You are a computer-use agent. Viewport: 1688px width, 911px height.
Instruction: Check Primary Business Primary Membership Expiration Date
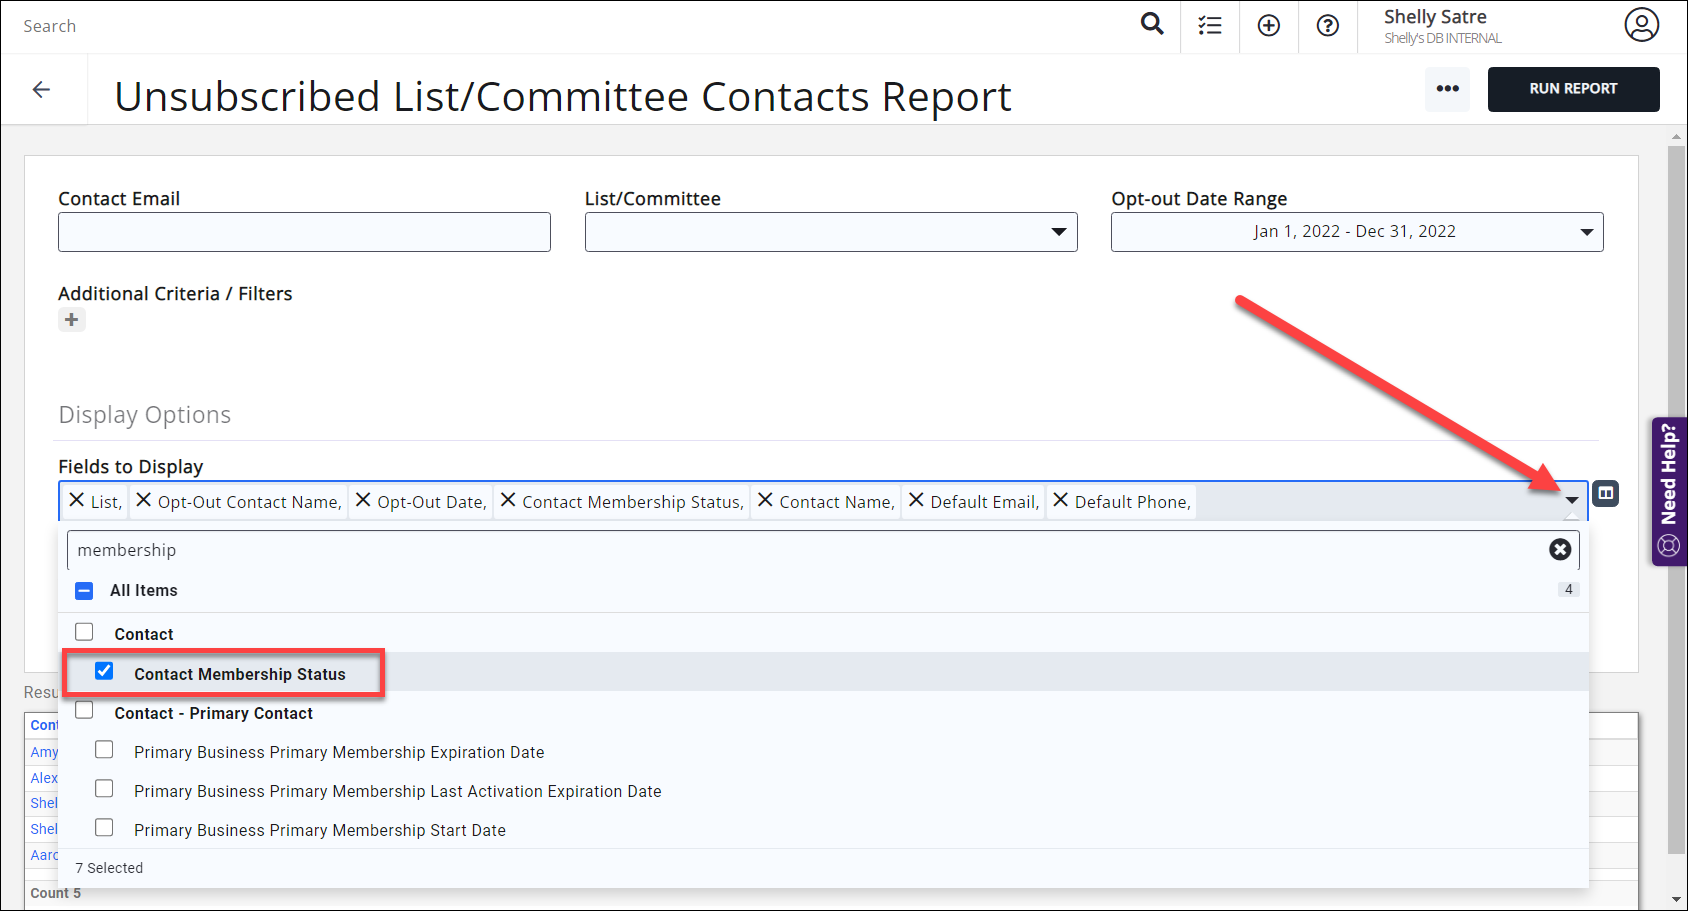(x=104, y=750)
